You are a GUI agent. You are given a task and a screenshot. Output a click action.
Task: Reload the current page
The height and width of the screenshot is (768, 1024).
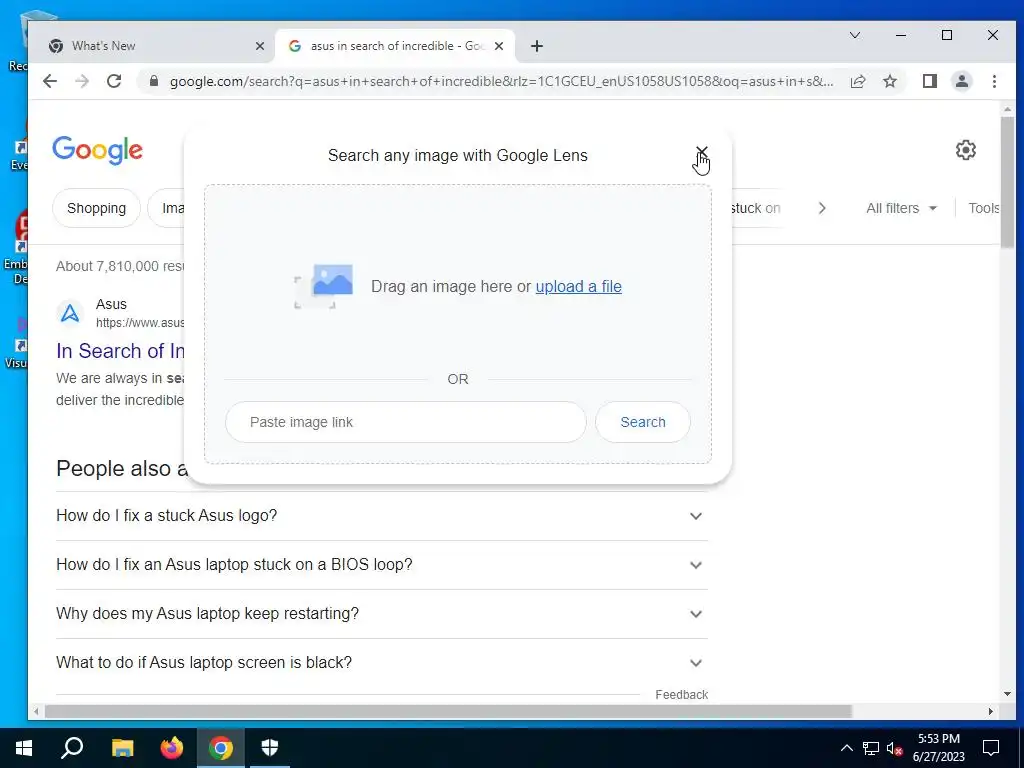coord(114,81)
